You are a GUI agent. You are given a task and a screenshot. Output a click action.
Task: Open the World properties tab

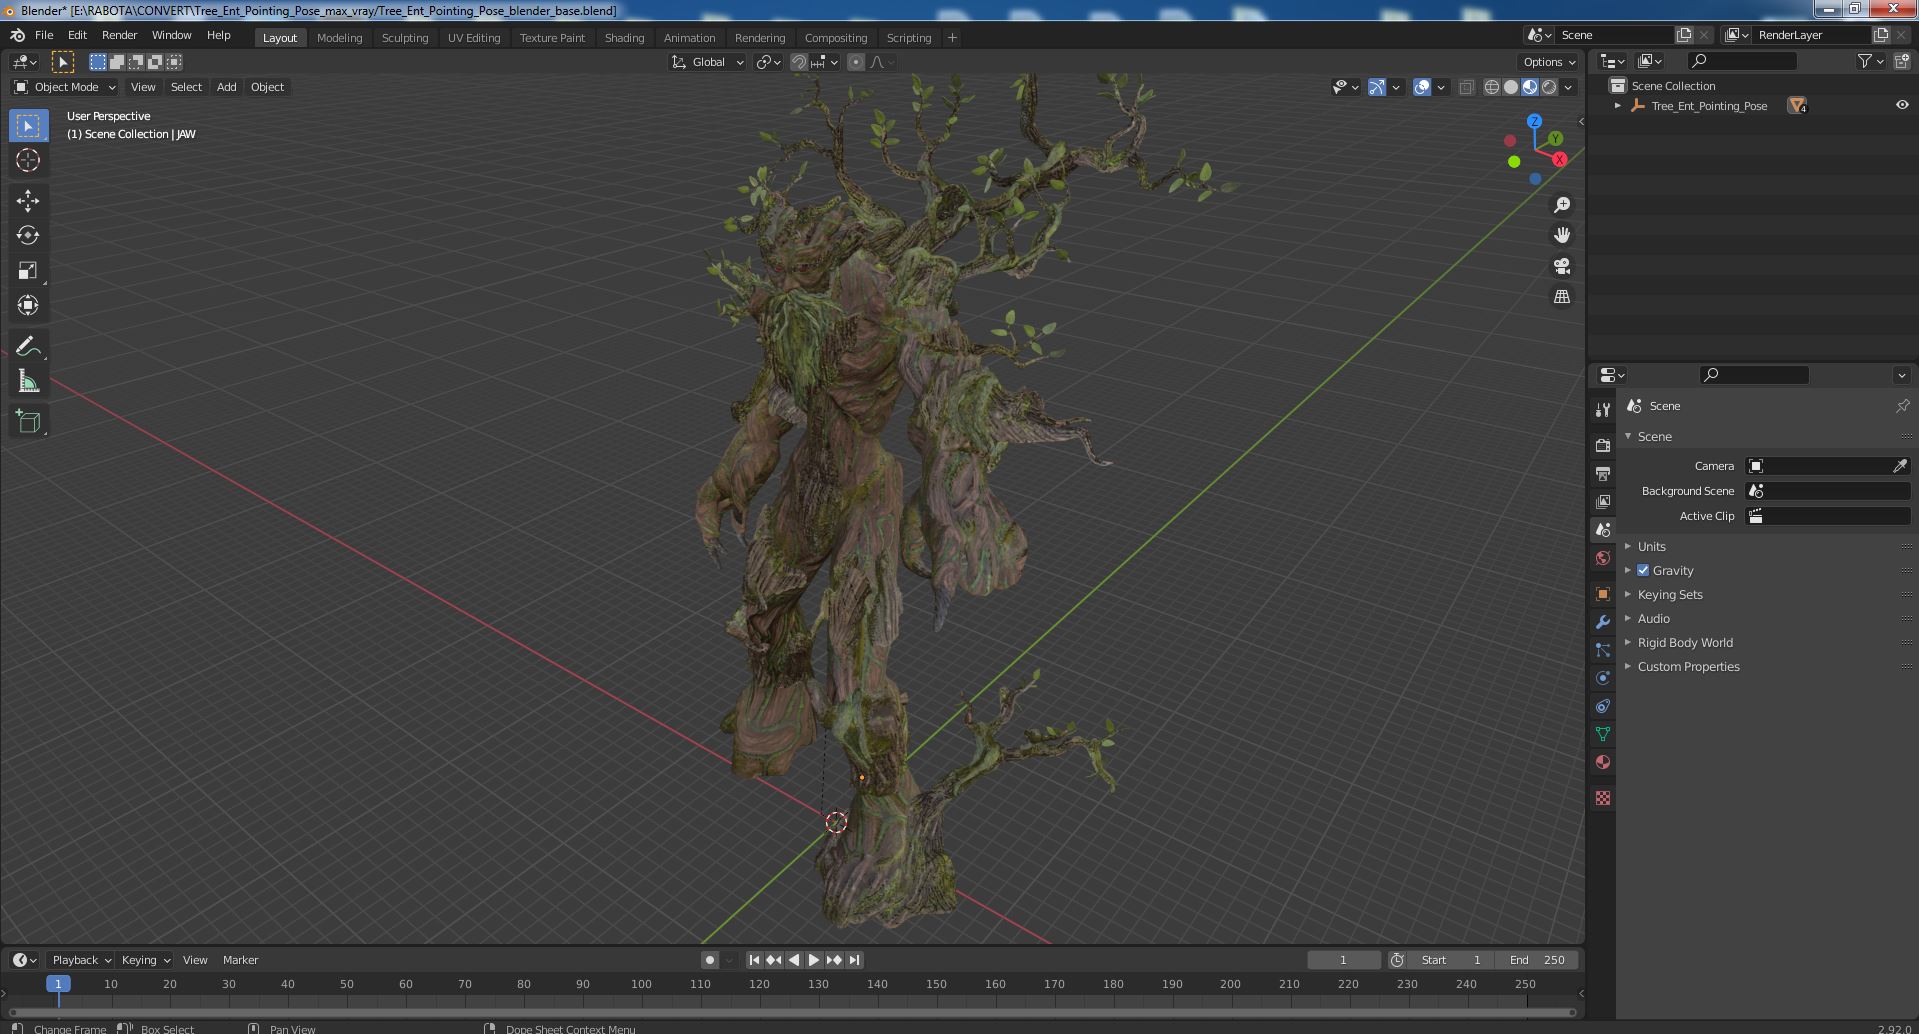[x=1603, y=558]
